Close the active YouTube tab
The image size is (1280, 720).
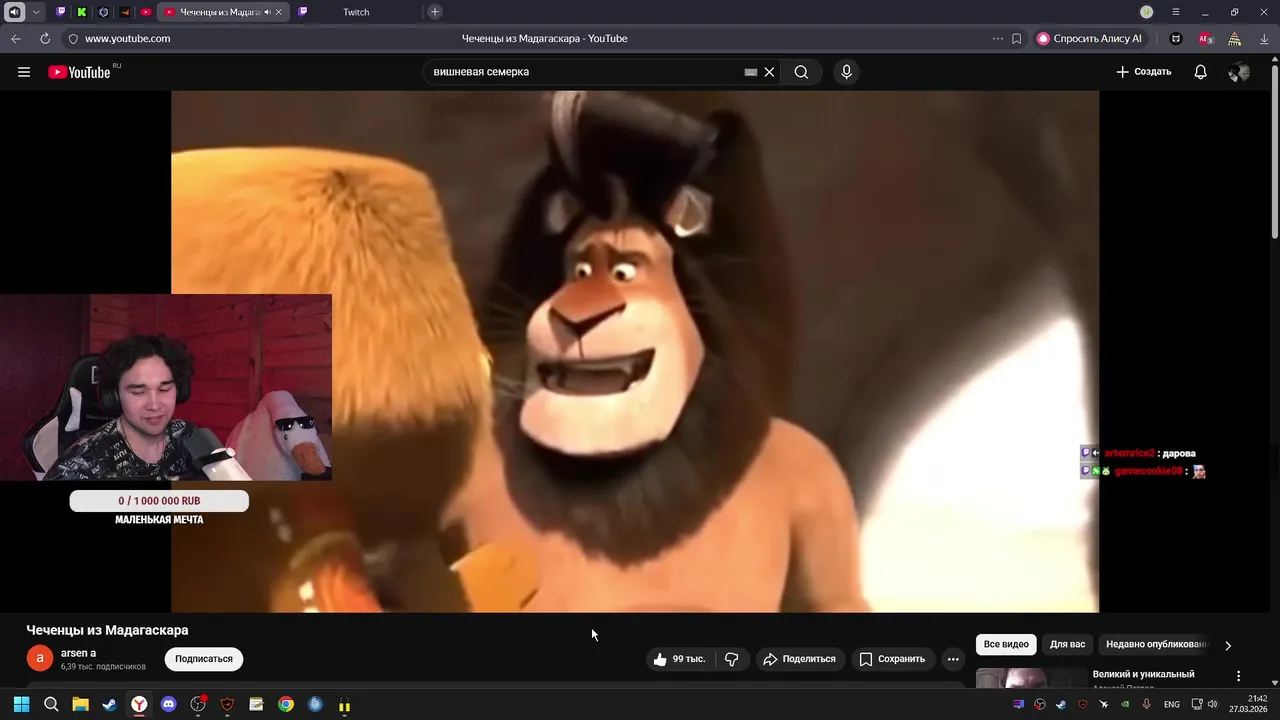pos(279,12)
